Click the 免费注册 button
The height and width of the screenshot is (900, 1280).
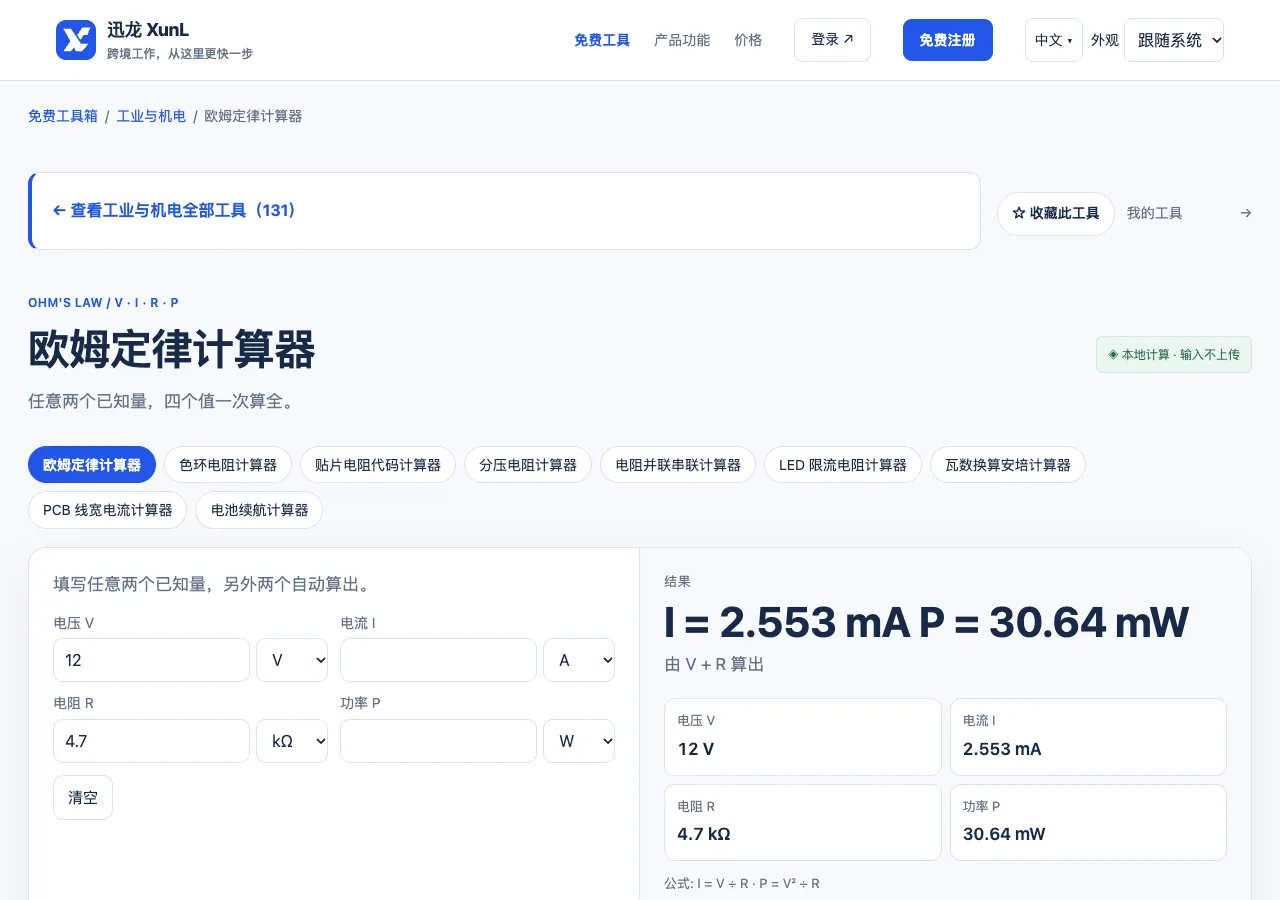pyautogui.click(x=948, y=40)
